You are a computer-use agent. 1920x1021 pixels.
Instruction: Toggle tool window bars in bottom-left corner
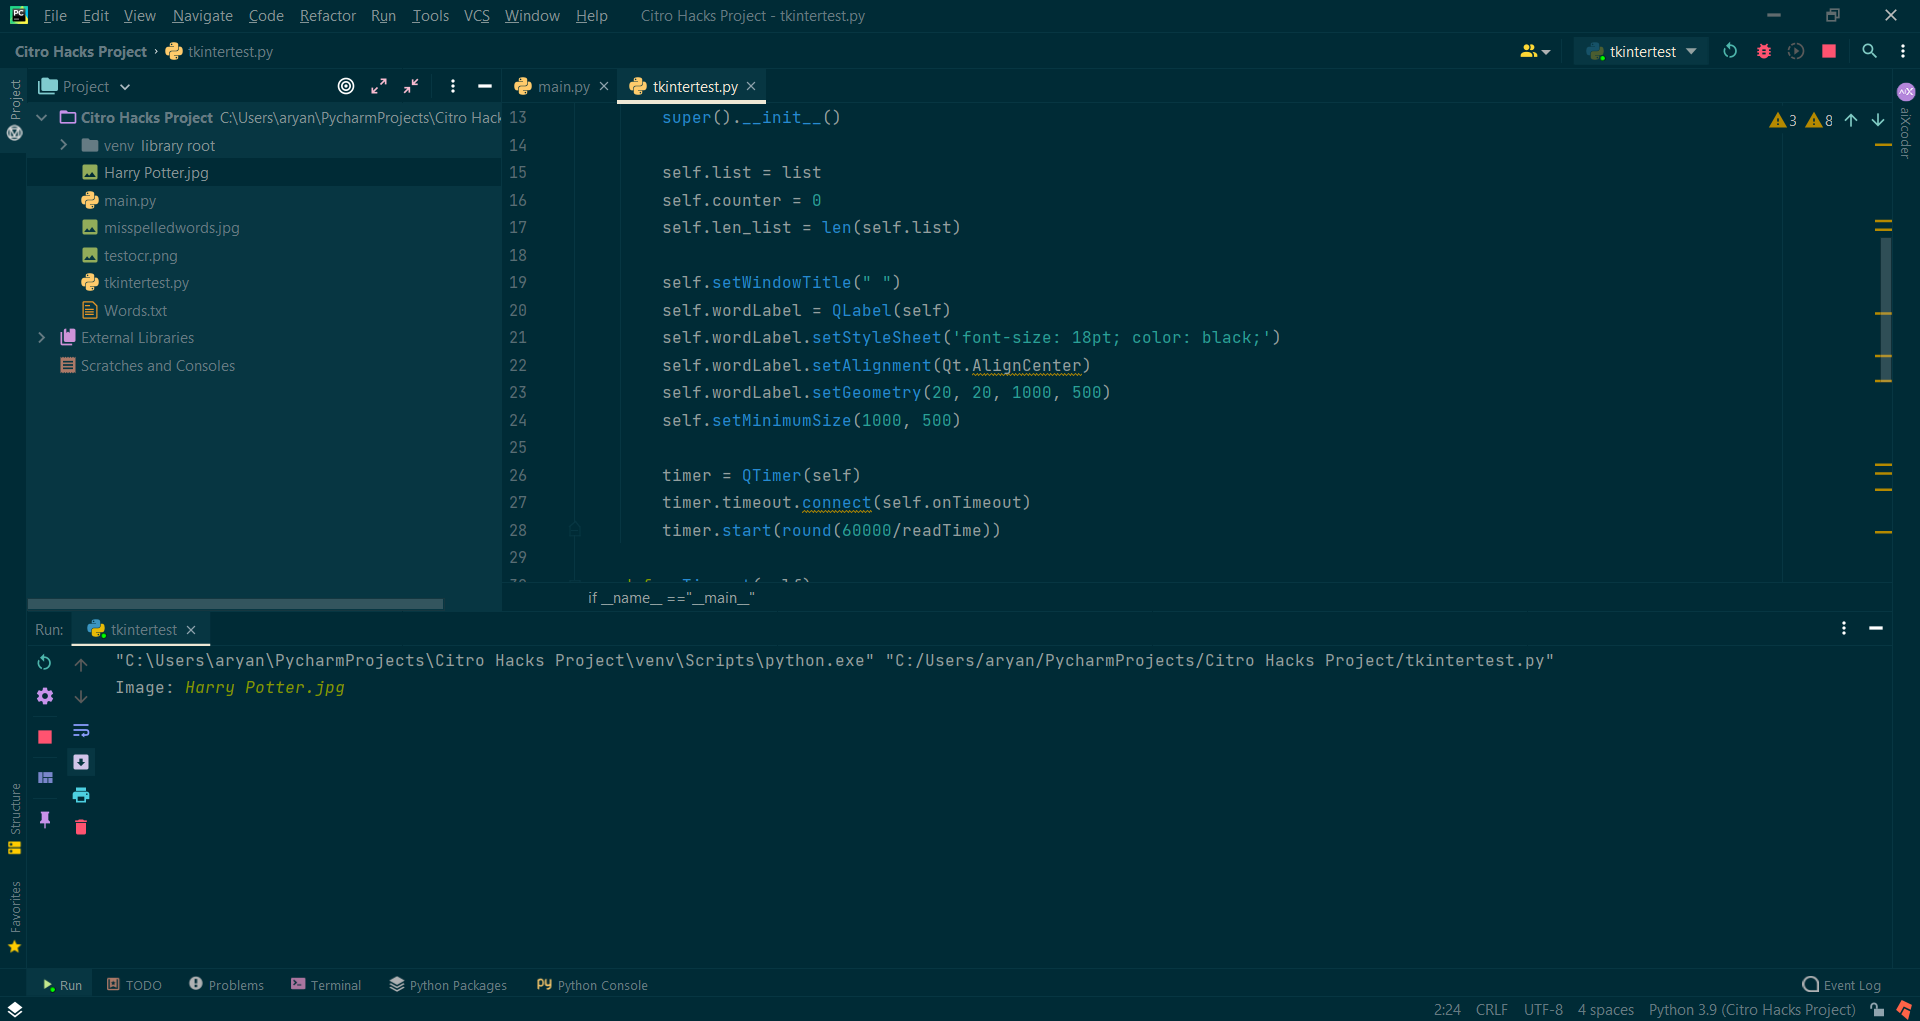click(x=15, y=1009)
